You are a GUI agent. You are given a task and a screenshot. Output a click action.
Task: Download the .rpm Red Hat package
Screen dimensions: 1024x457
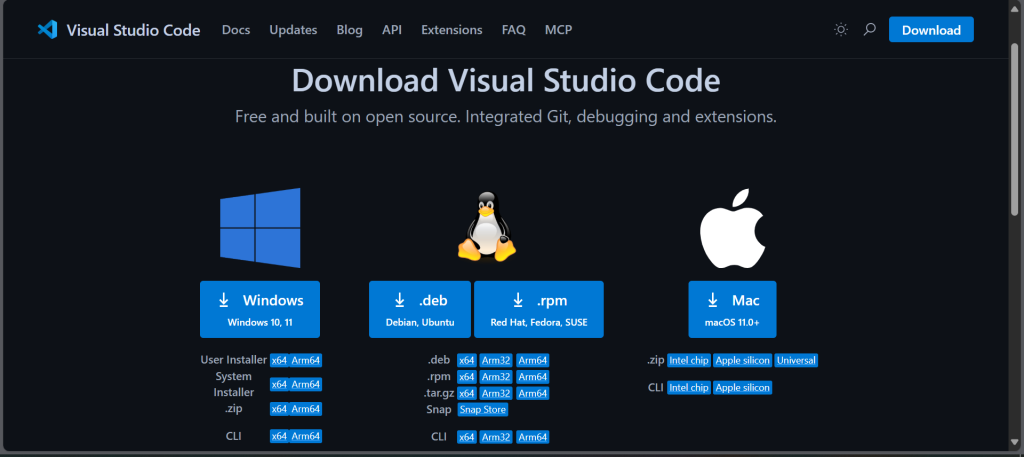click(539, 309)
